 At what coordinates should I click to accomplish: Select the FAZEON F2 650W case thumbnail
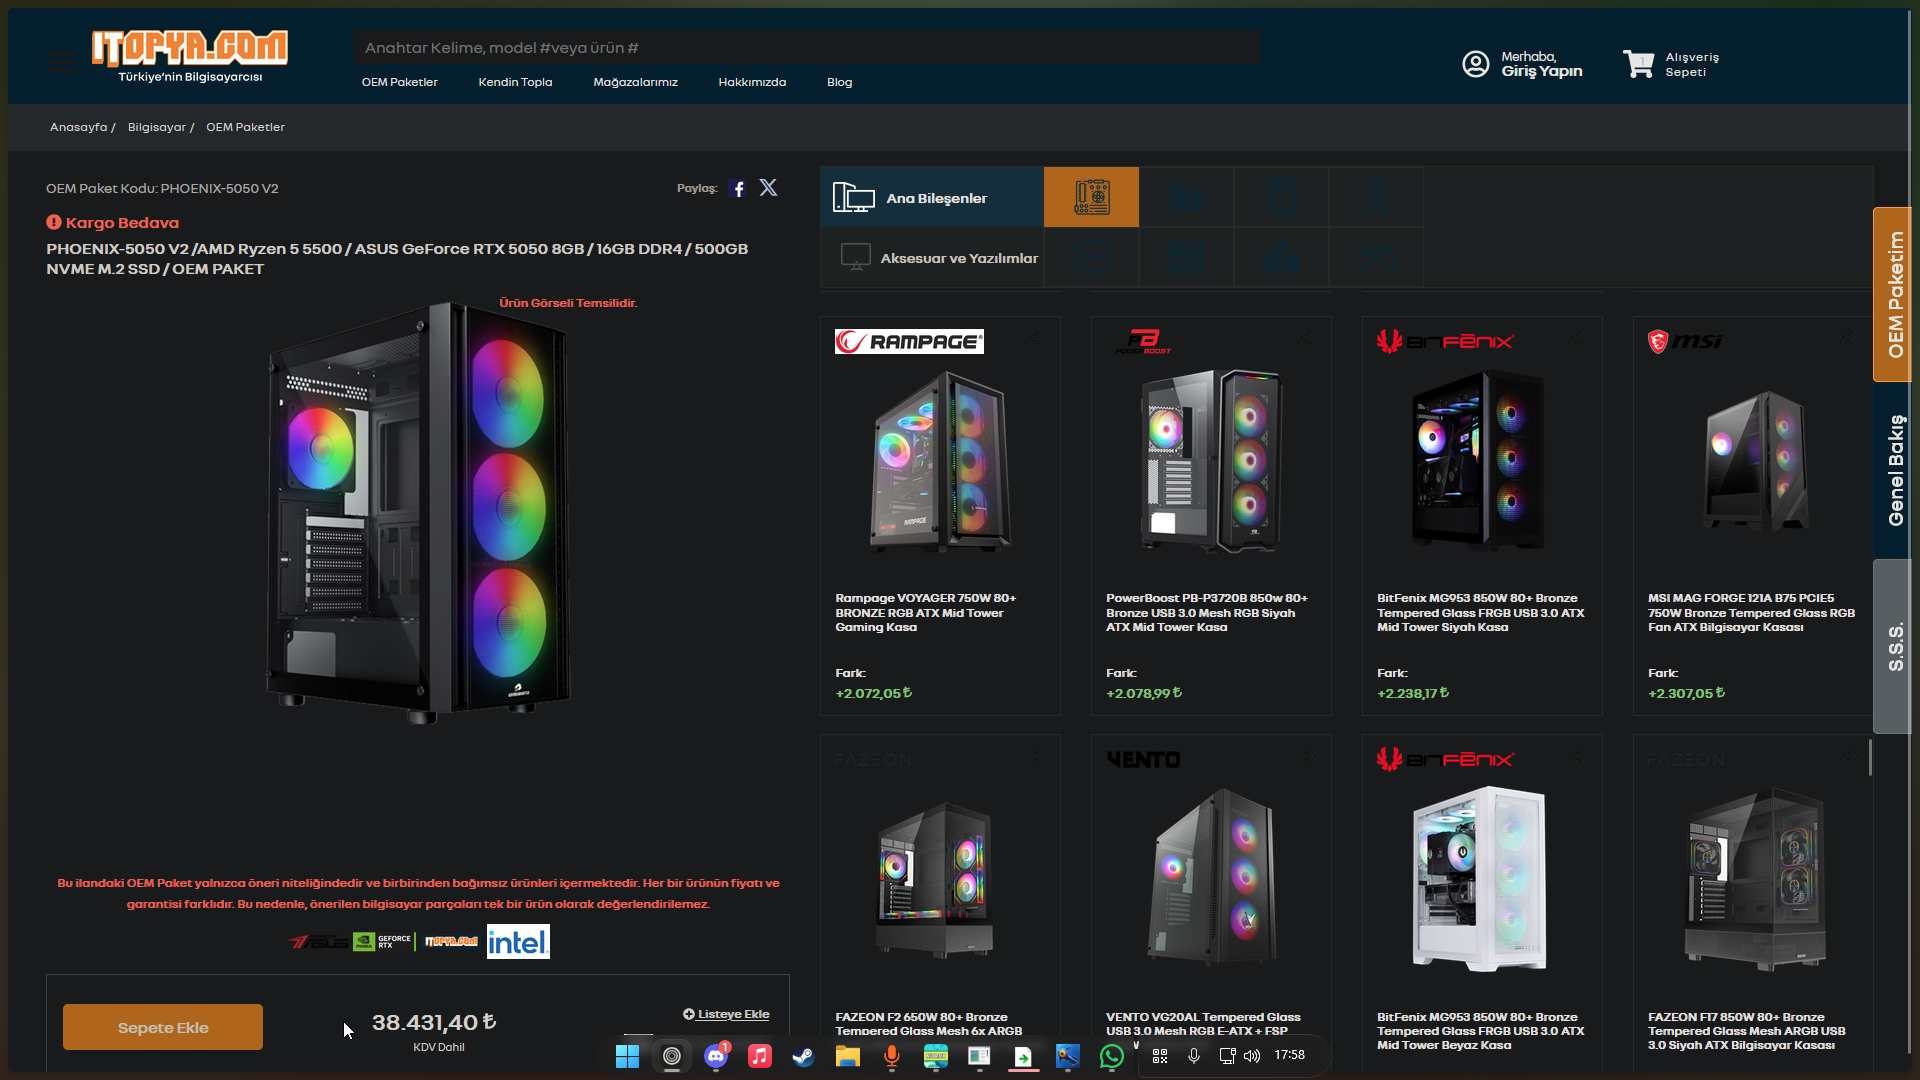coord(935,880)
